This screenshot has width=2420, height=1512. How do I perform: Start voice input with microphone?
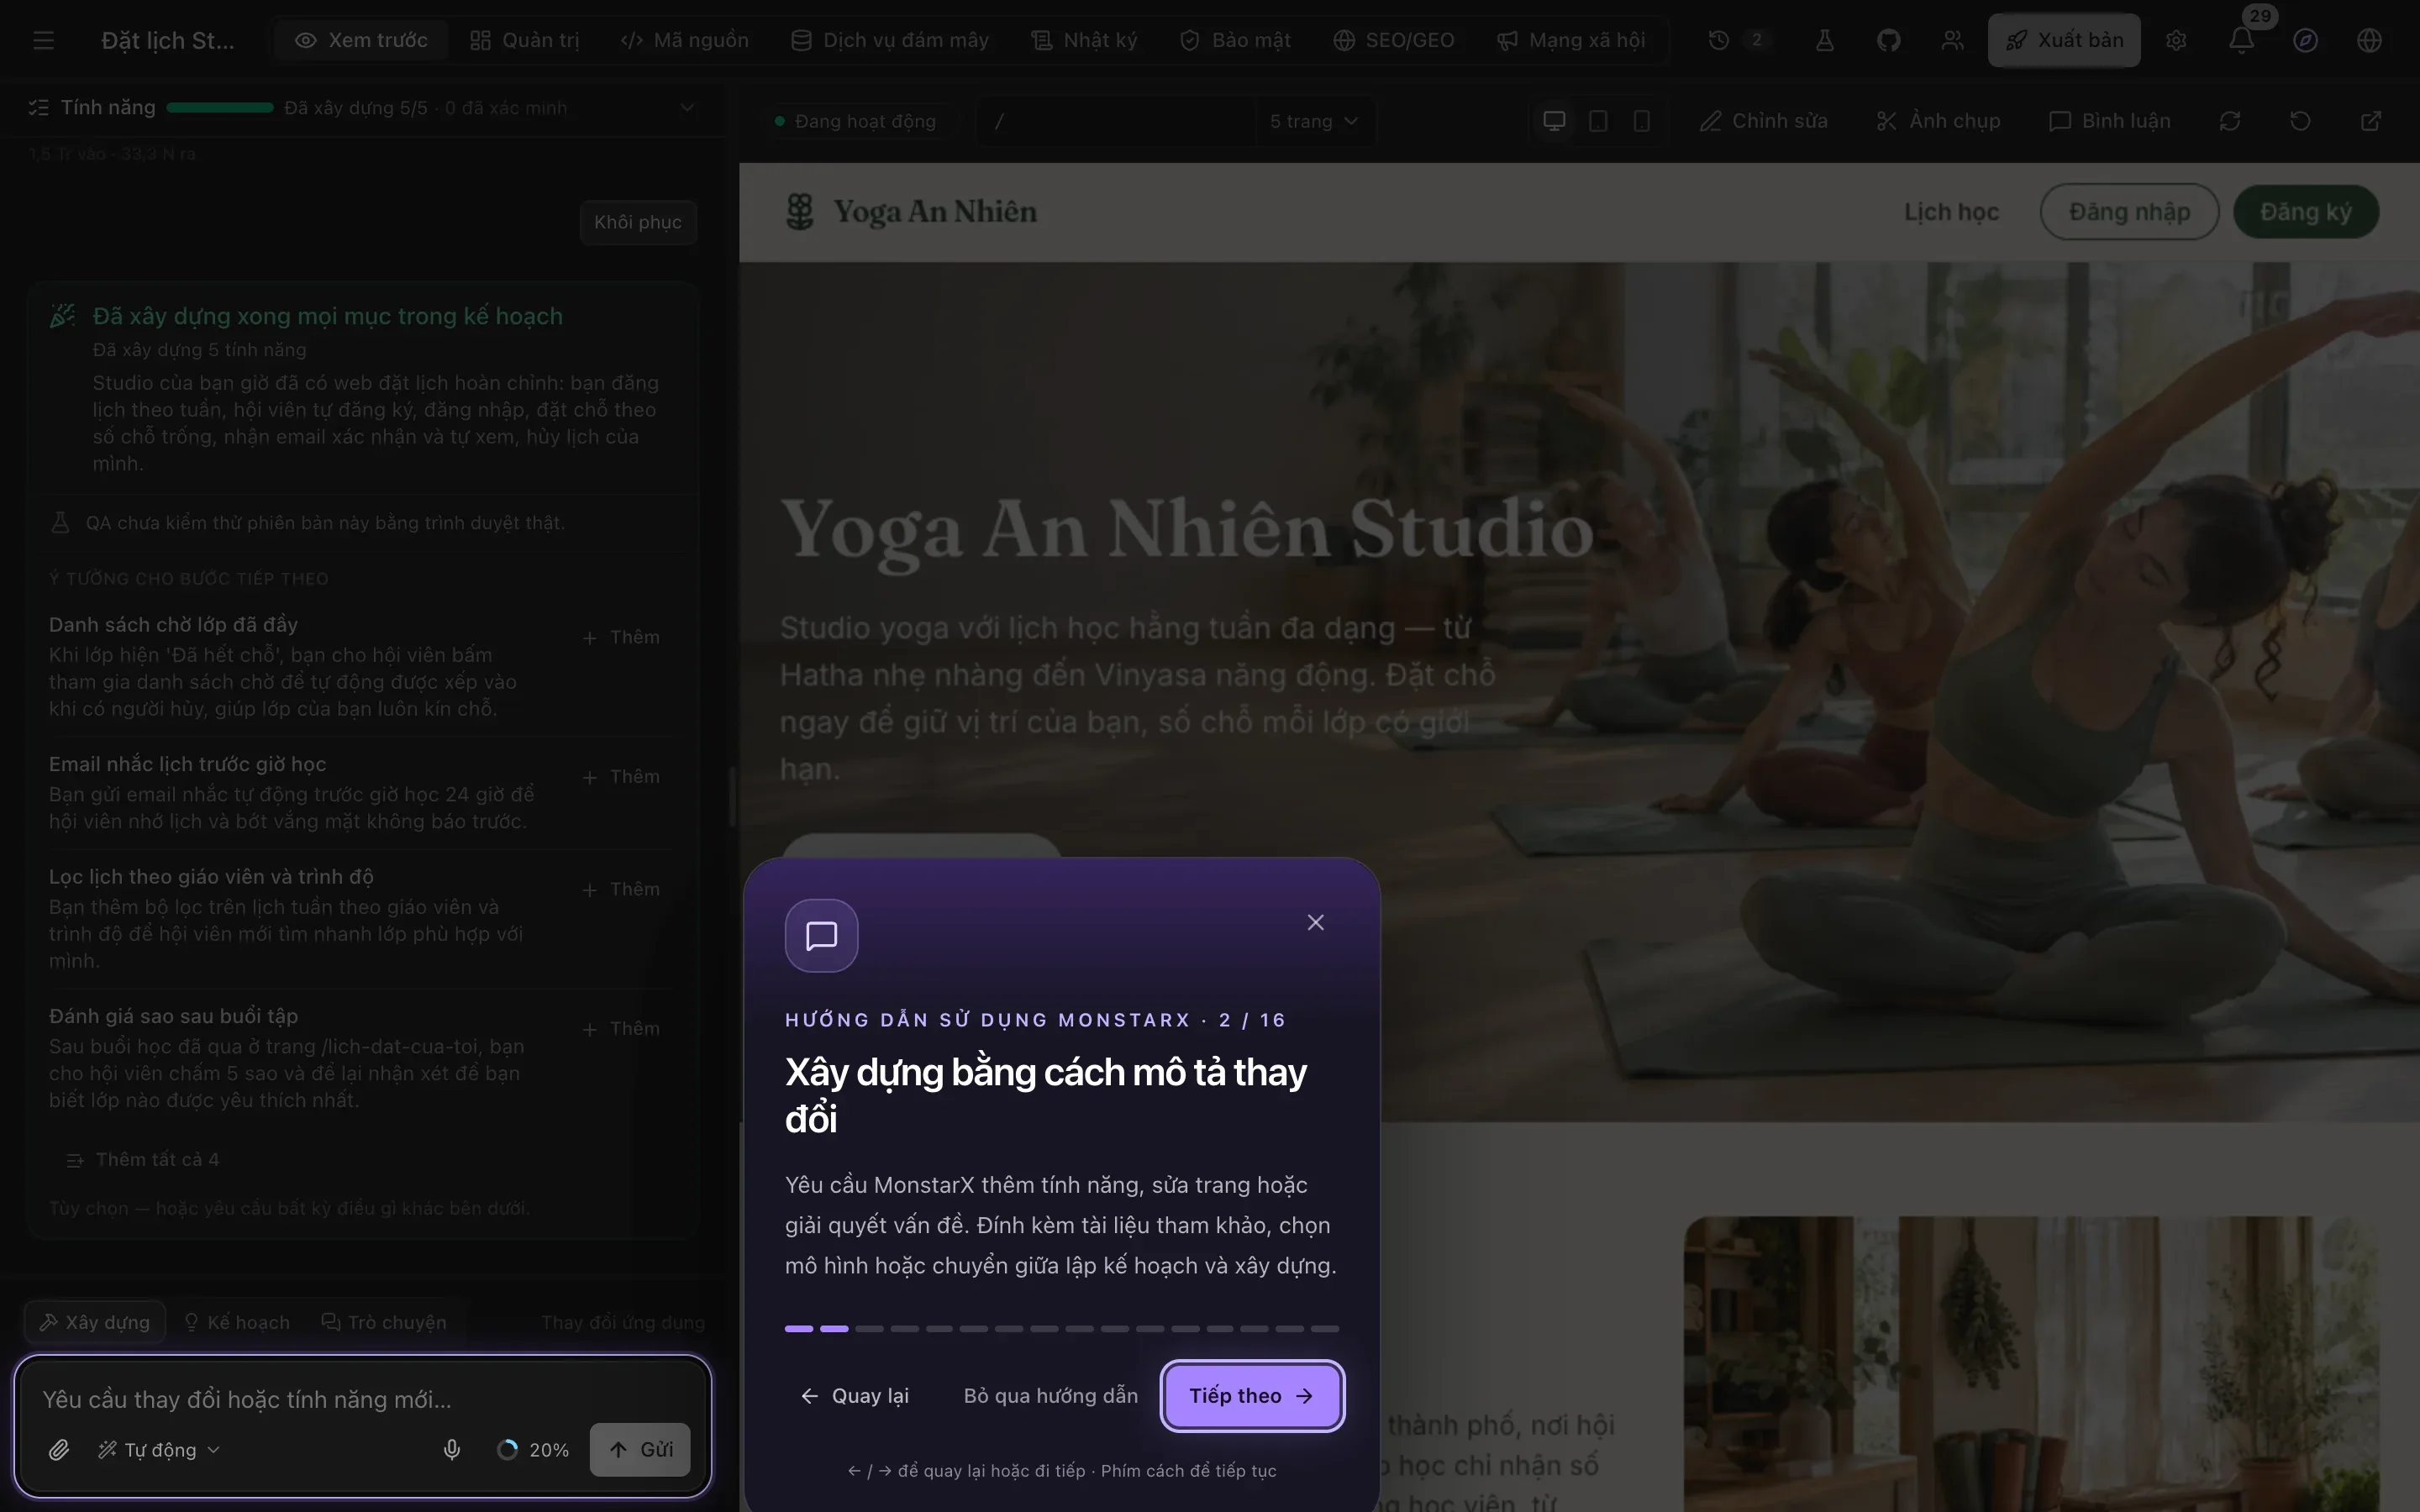click(452, 1449)
